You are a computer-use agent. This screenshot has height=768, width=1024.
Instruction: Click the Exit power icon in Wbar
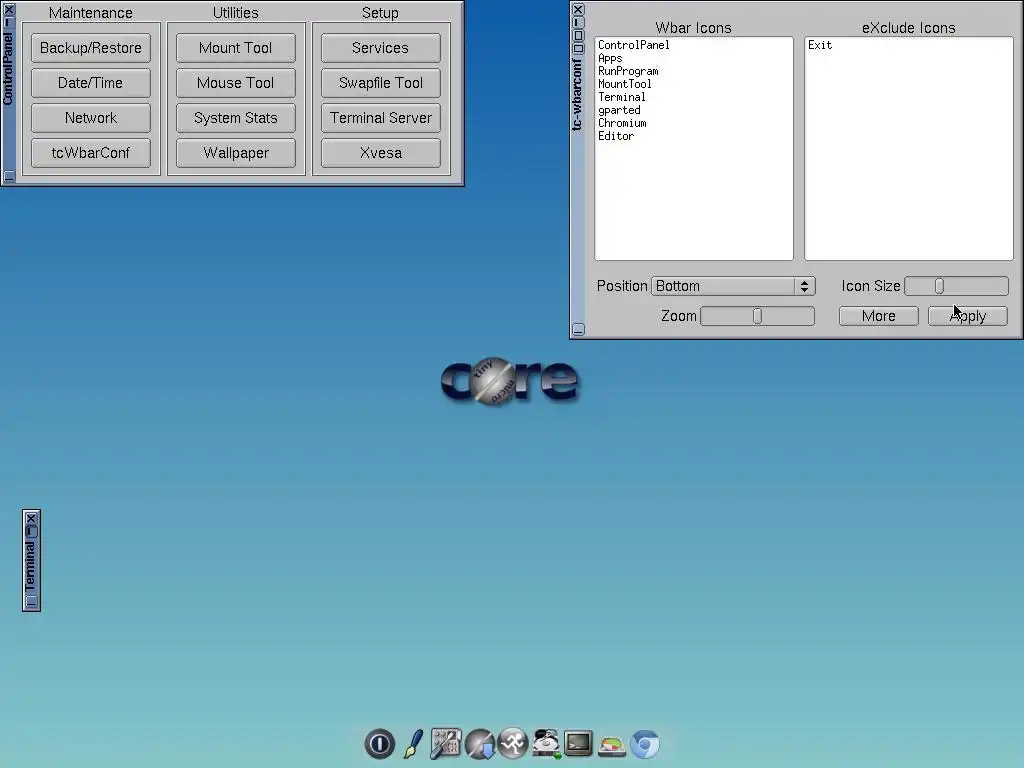[379, 743]
